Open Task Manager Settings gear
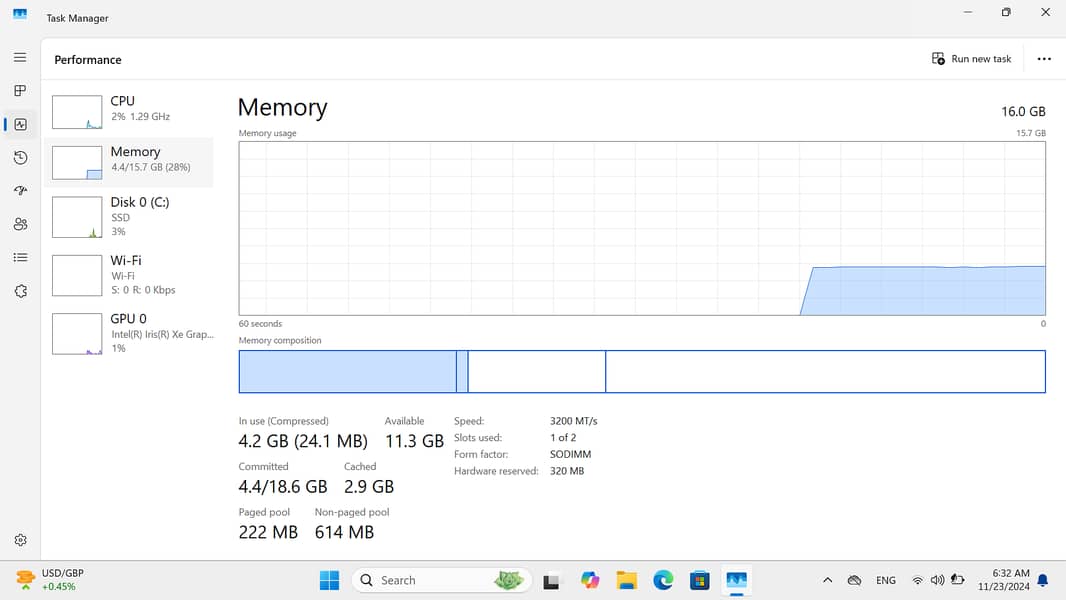Viewport: 1066px width, 600px height. pyautogui.click(x=20, y=540)
